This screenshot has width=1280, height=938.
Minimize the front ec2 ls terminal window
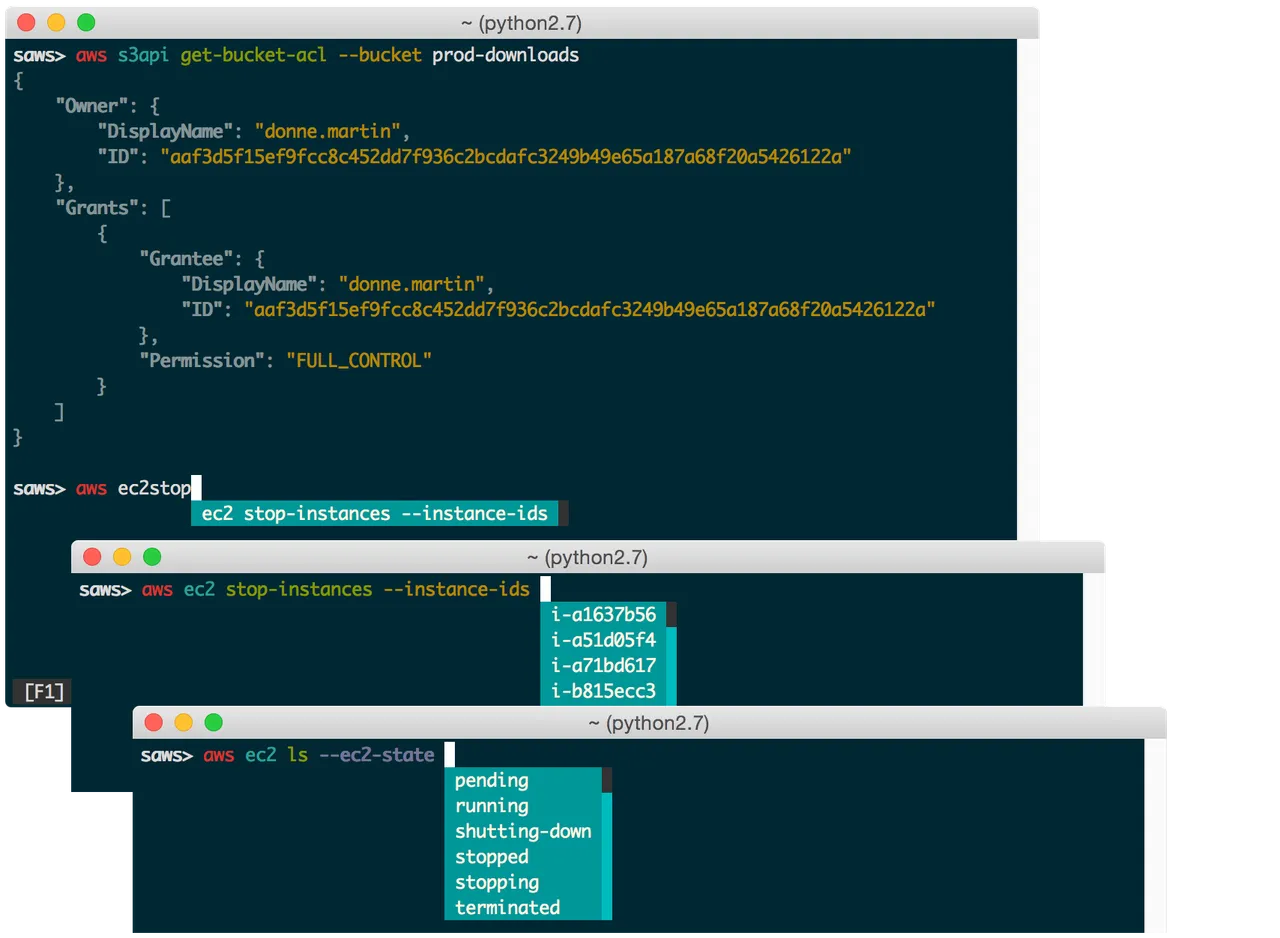coord(183,722)
